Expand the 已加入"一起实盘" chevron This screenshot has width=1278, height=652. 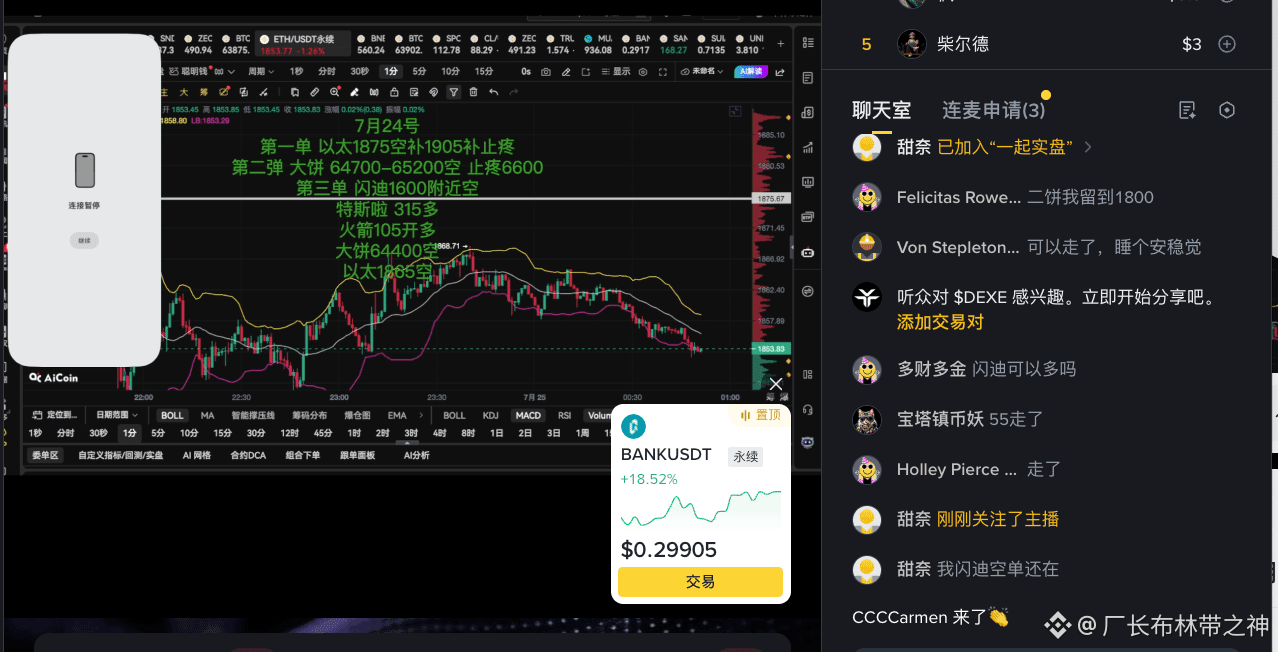click(x=1088, y=147)
